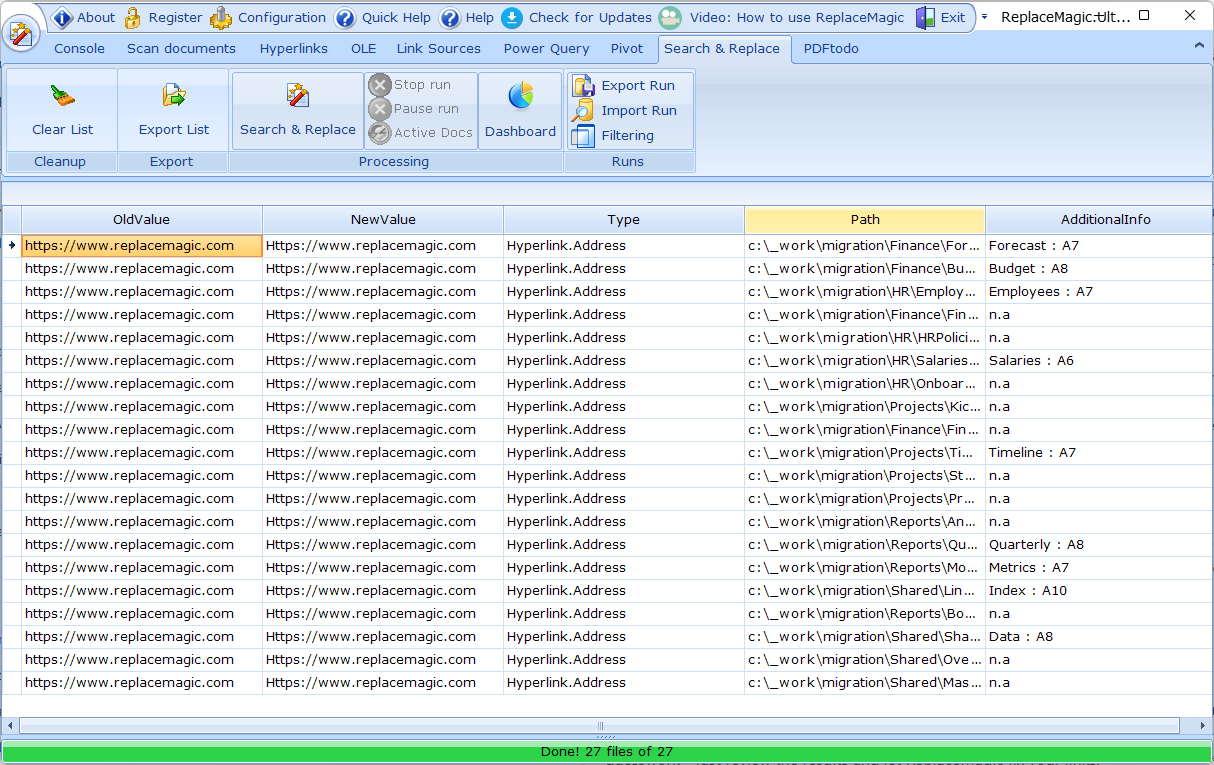Click Export Run
This screenshot has width=1214, height=765.
[625, 86]
